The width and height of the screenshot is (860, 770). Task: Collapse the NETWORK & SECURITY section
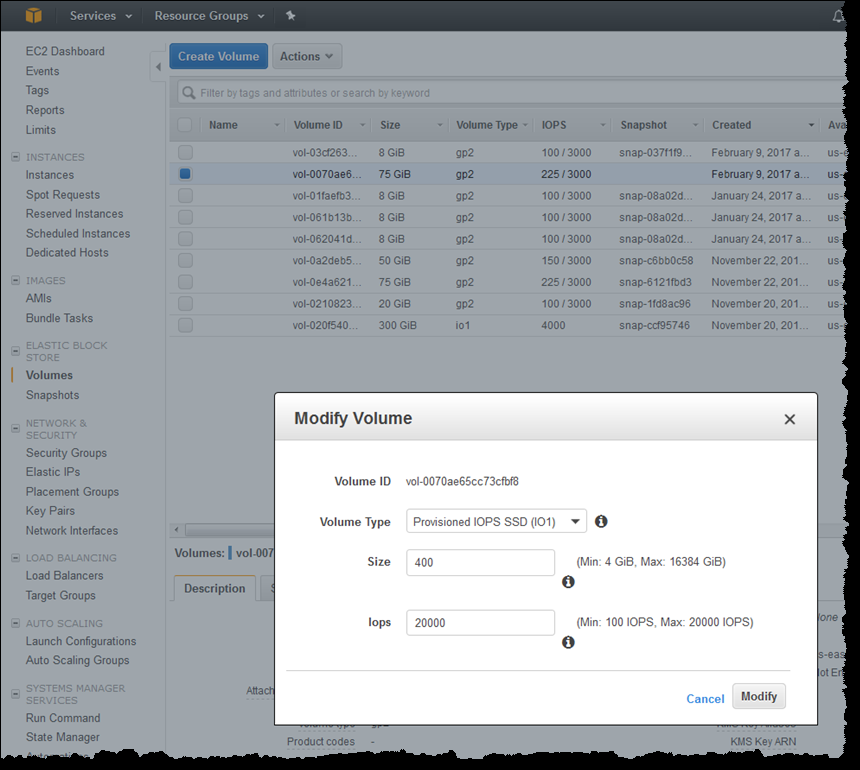click(x=15, y=428)
